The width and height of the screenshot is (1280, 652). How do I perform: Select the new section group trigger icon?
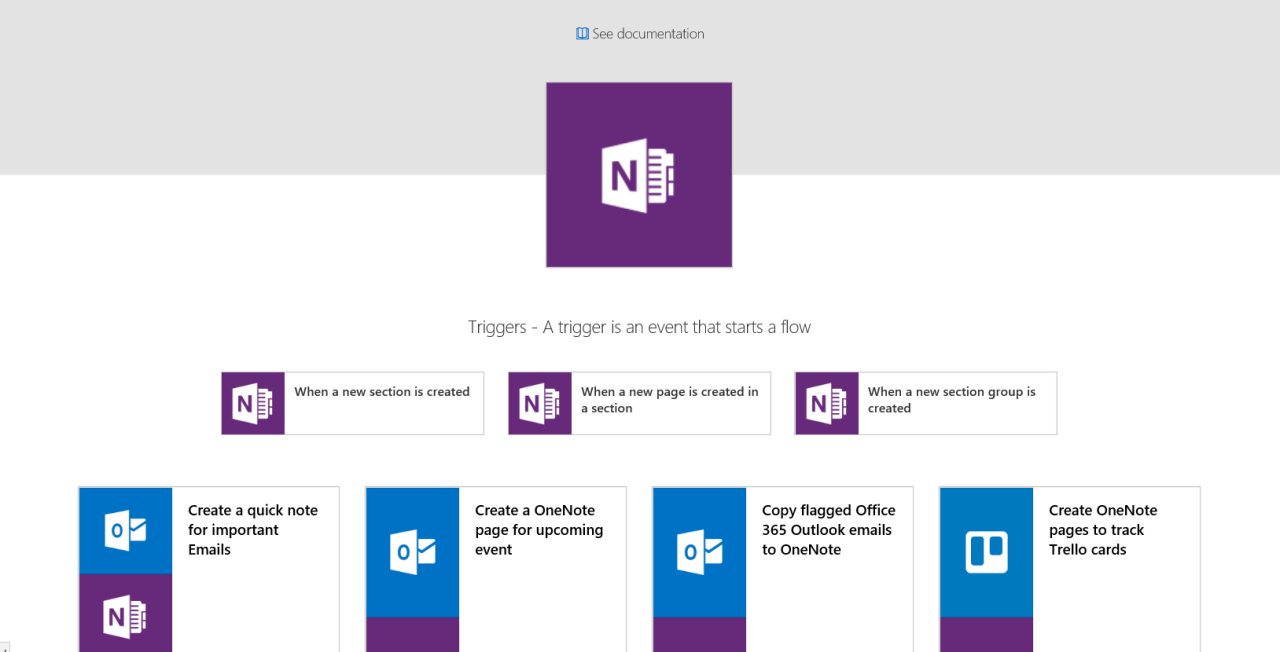click(827, 403)
